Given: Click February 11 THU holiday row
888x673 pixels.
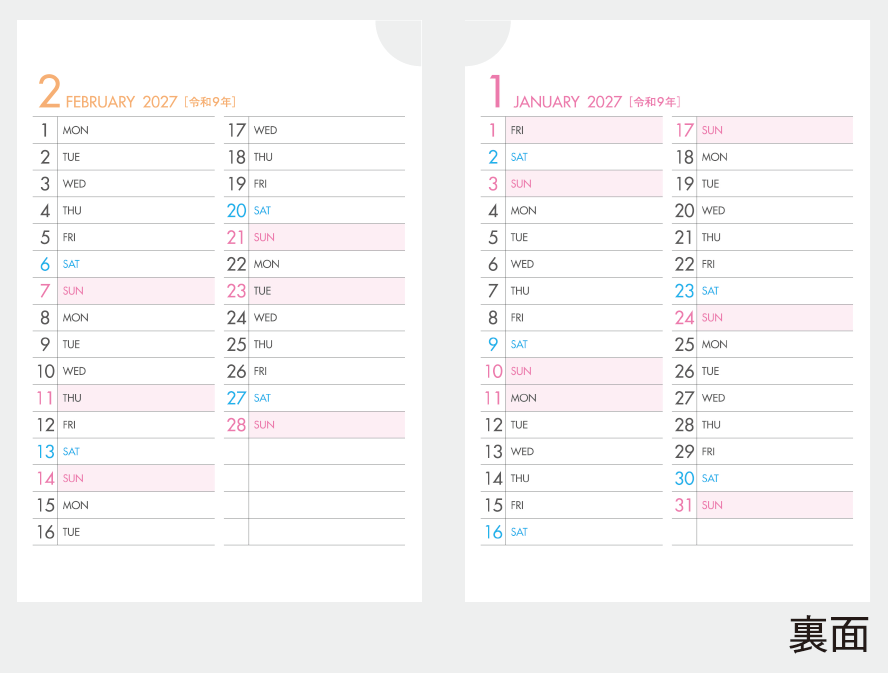Looking at the screenshot, I should point(123,398).
